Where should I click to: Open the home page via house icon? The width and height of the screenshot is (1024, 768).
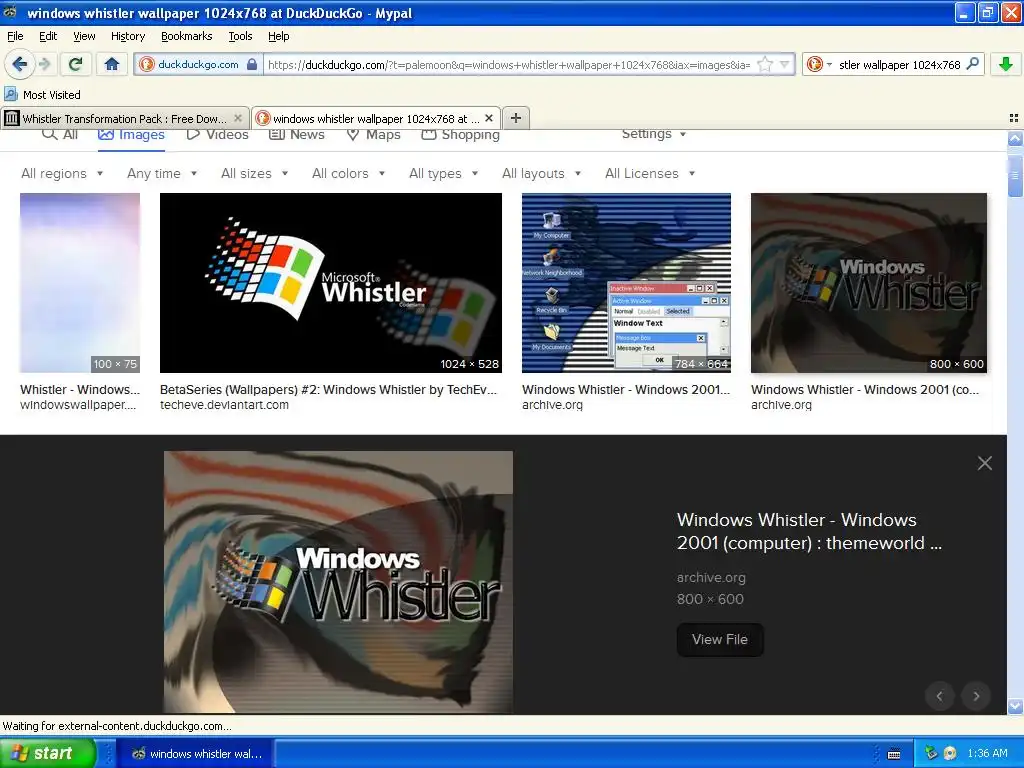[x=112, y=64]
